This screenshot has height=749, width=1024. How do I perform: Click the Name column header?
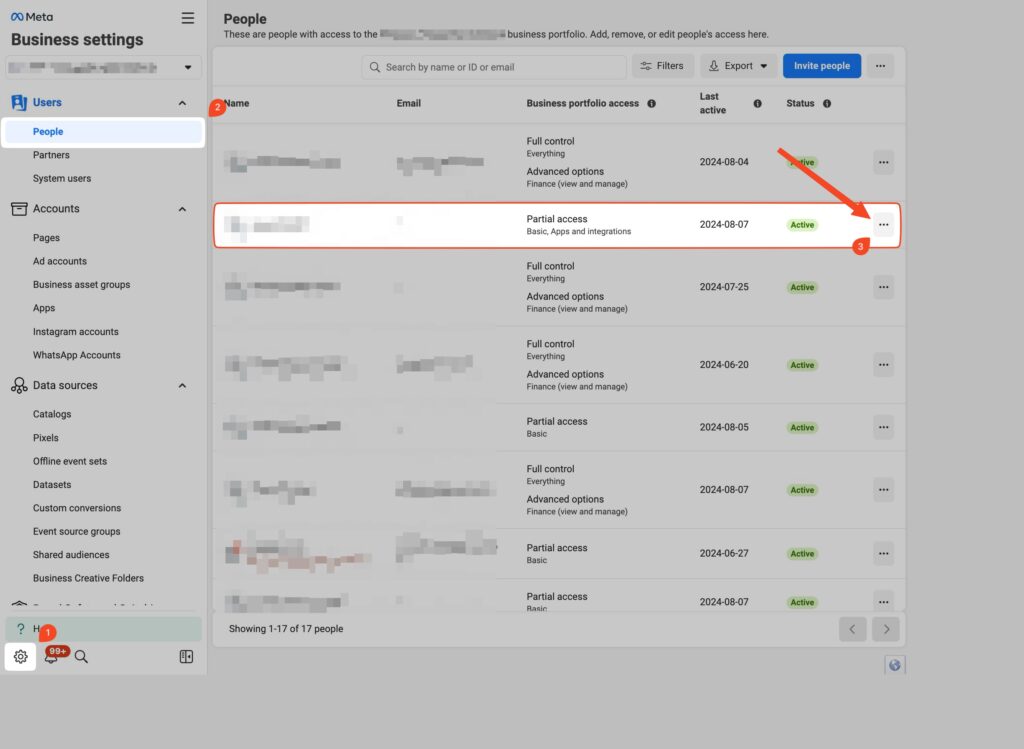pyautogui.click(x=236, y=103)
